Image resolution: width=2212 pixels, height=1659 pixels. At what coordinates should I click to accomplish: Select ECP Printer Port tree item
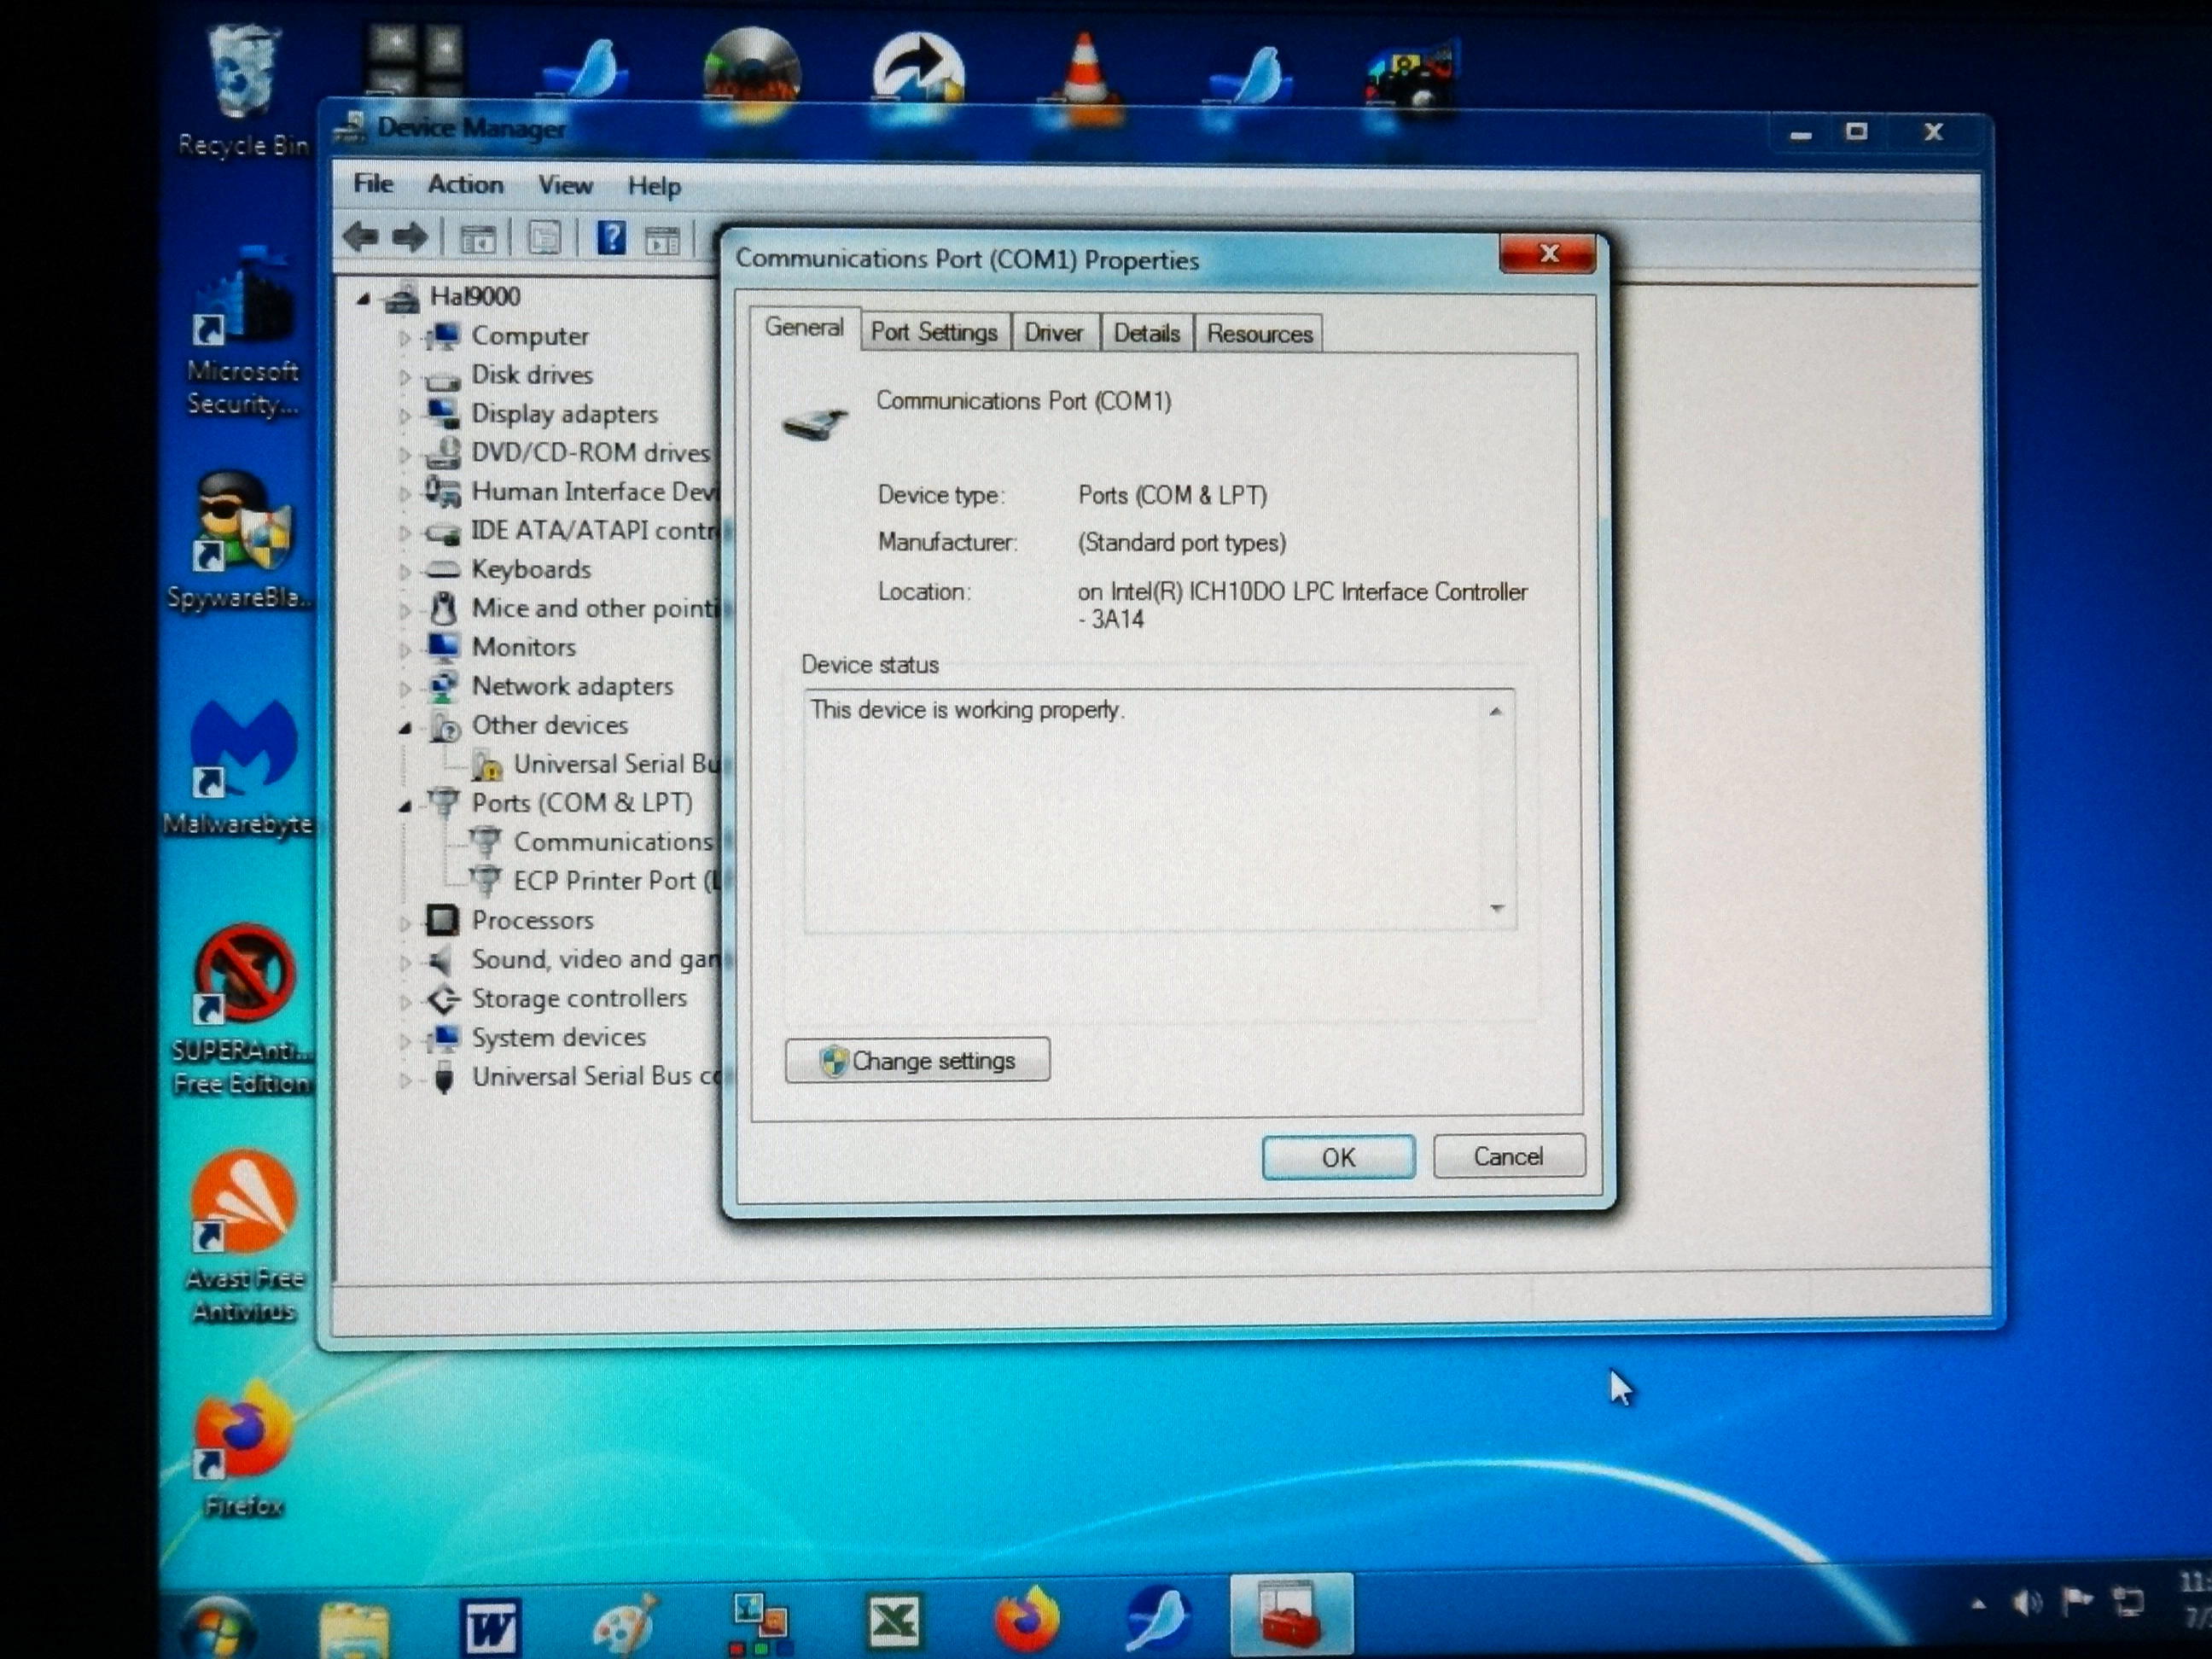(615, 881)
